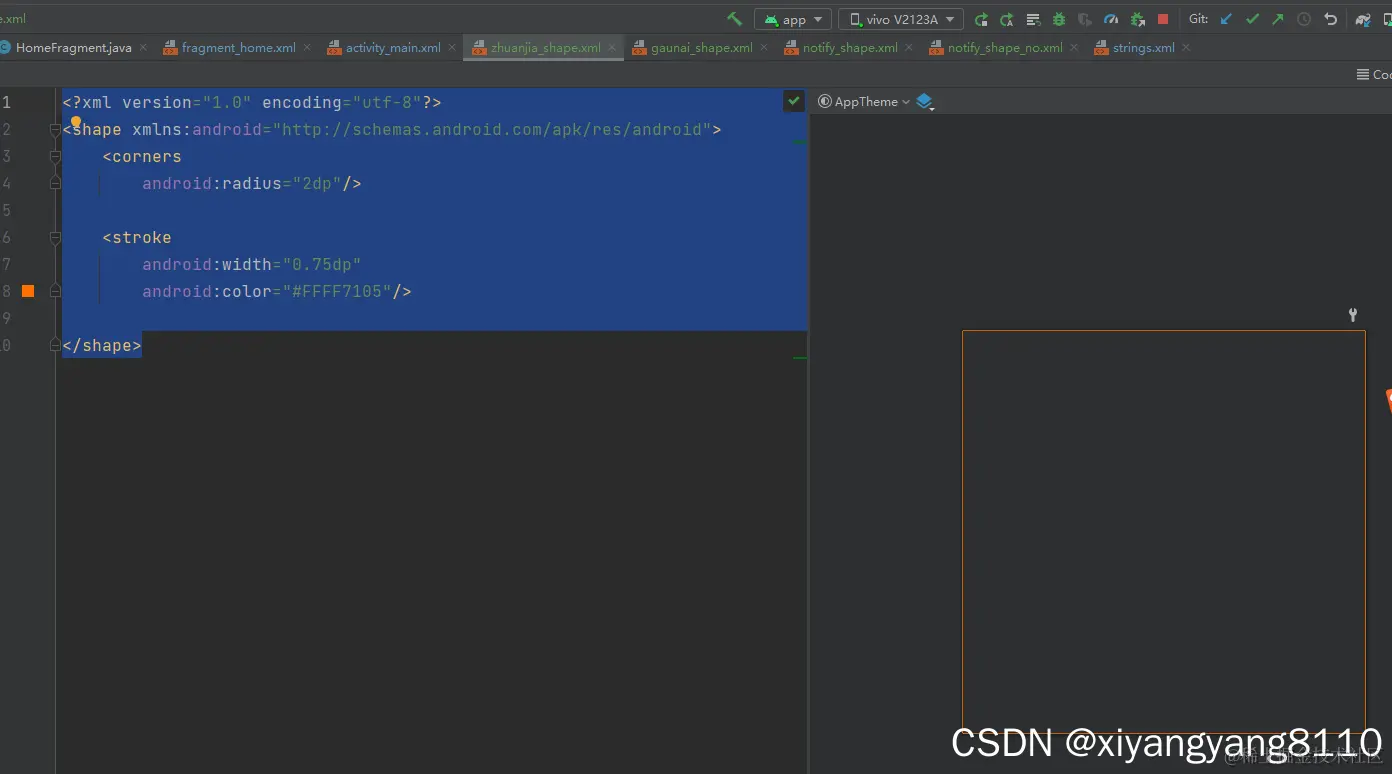Screen dimensions: 1392x774
Task: Close the notify_shape.xml tab
Action: click(x=909, y=47)
